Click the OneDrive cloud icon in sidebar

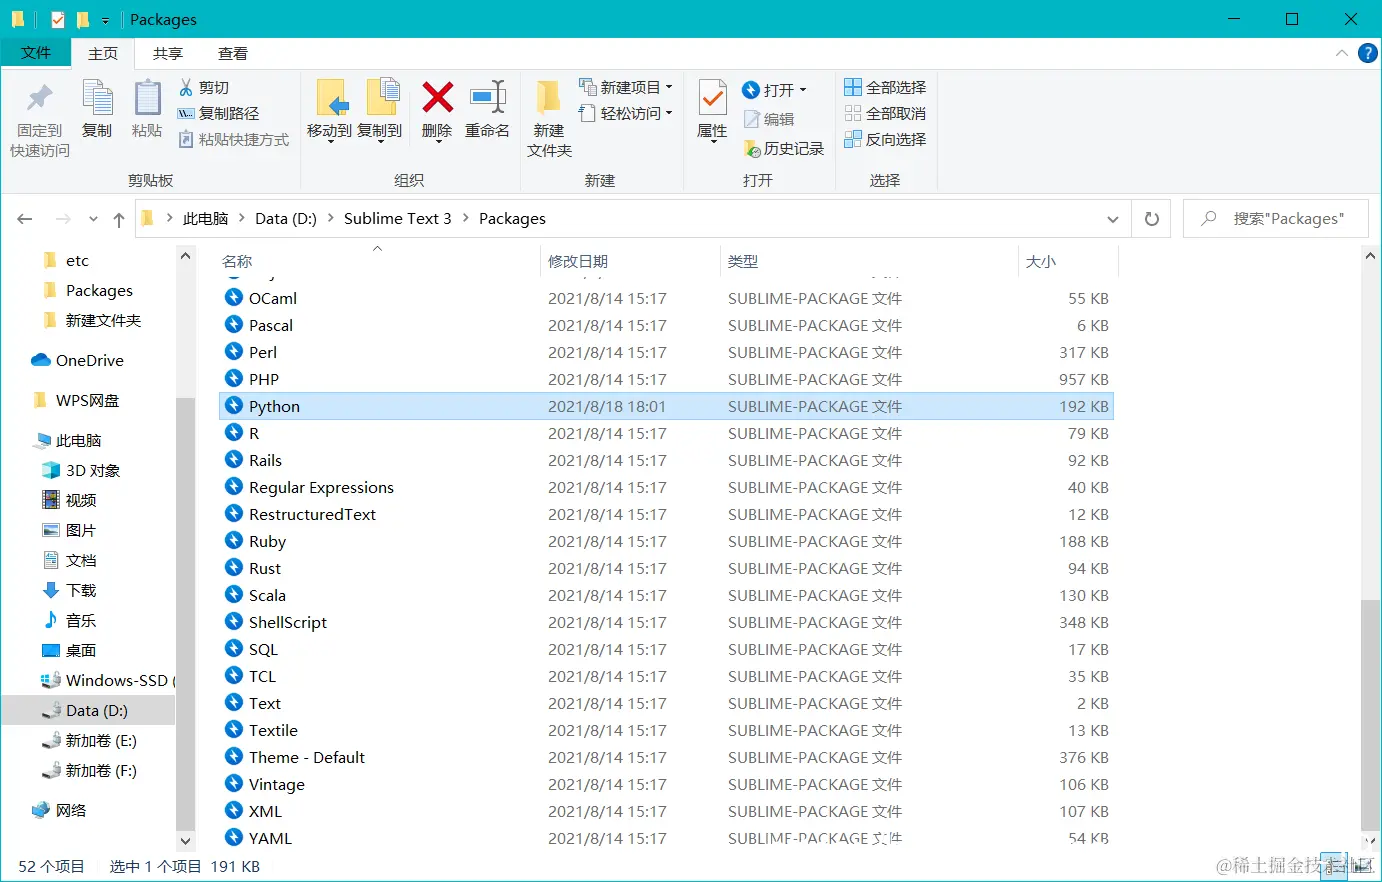coord(41,360)
